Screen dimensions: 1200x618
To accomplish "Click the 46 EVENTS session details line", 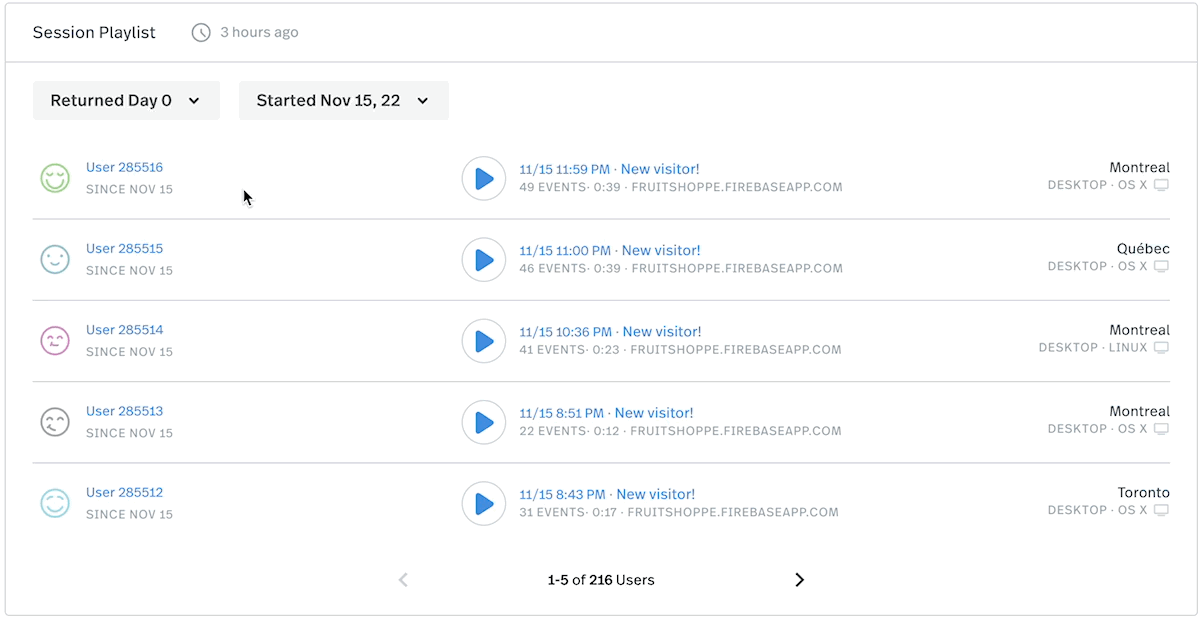I will click(x=681, y=268).
